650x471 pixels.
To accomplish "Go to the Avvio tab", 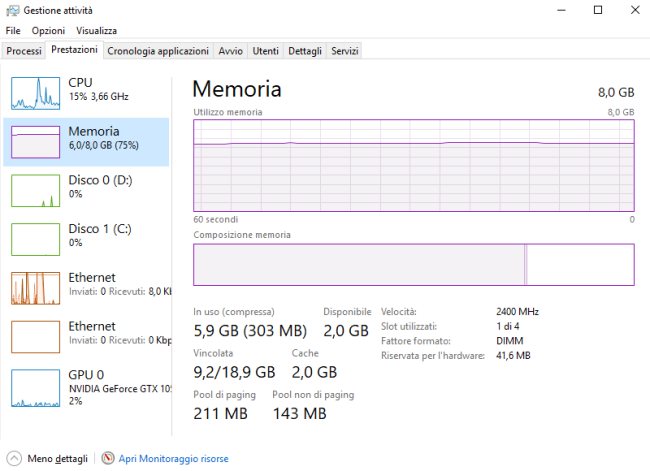I will pyautogui.click(x=230, y=50).
